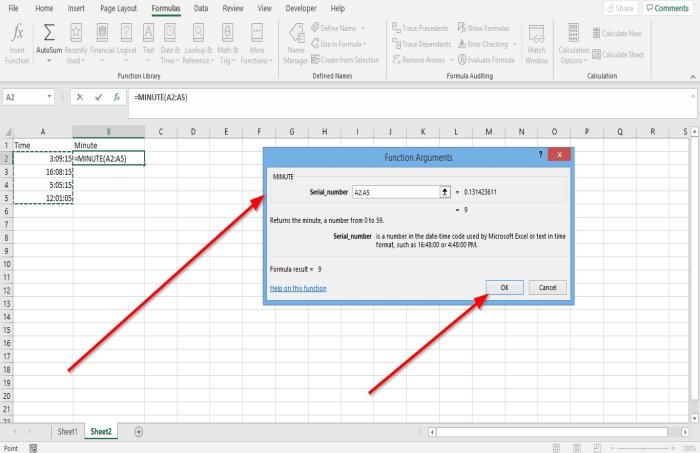The width and height of the screenshot is (700, 453).
Task: Switch to Page Layout tab
Action: 118,8
